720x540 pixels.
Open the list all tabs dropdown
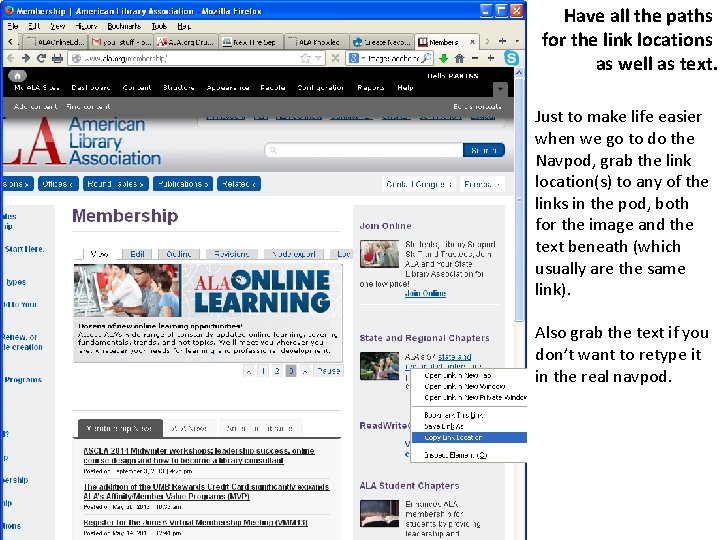517,41
